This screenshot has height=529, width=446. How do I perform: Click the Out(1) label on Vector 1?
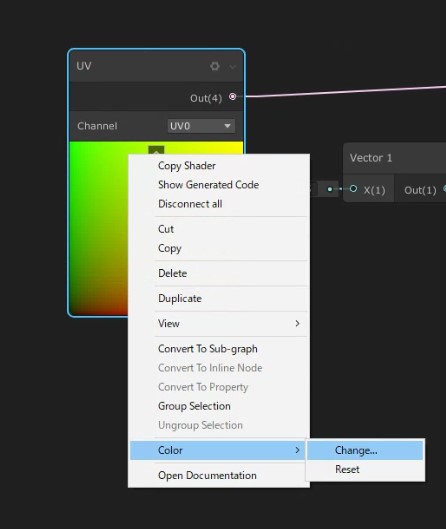pyautogui.click(x=420, y=190)
